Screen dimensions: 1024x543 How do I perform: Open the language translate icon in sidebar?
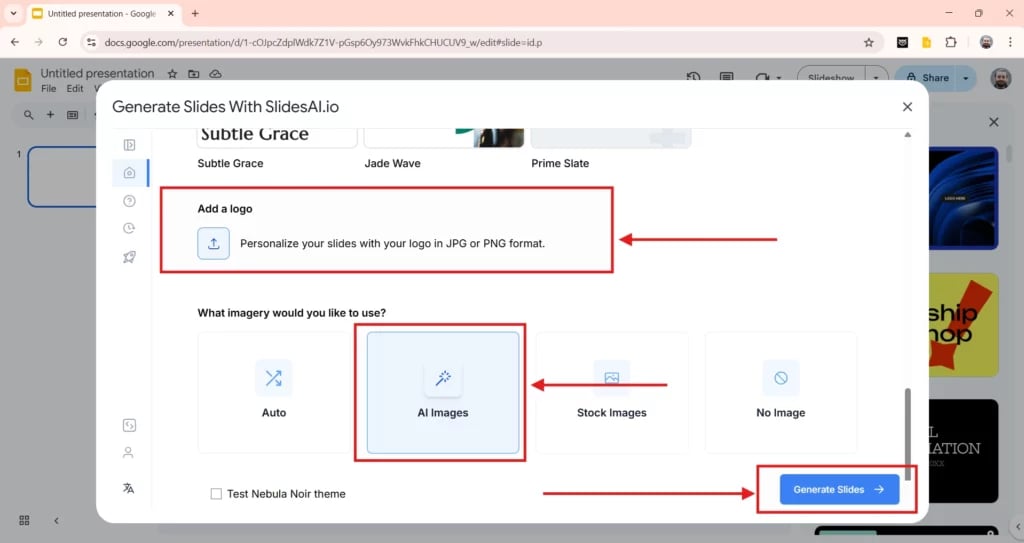(x=128, y=488)
